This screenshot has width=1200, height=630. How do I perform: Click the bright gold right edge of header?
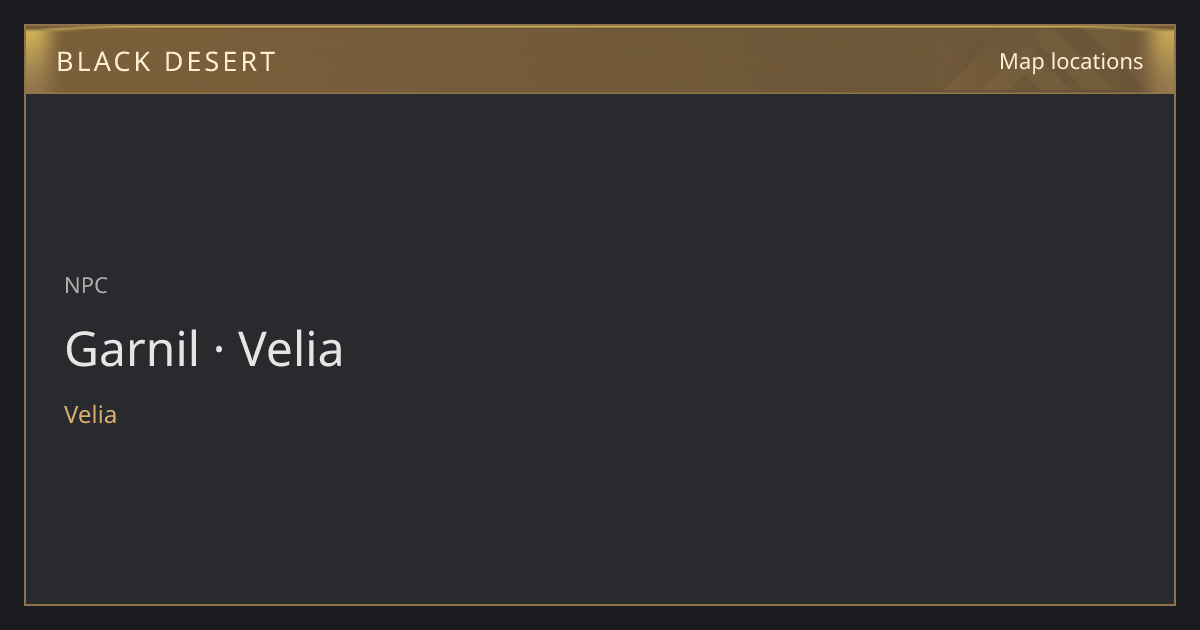coord(1166,60)
